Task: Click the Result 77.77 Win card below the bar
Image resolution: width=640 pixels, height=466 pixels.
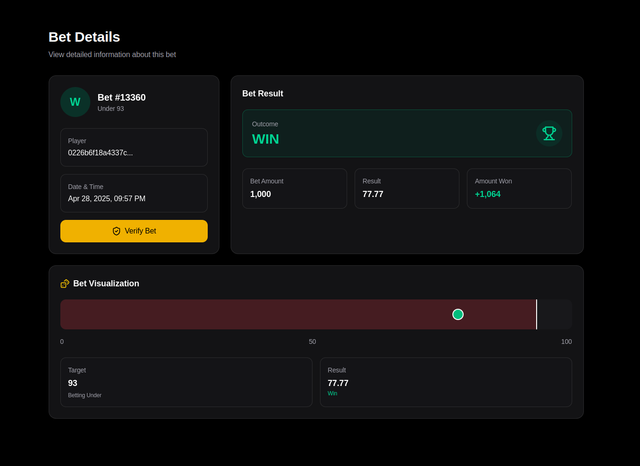Action: point(446,382)
